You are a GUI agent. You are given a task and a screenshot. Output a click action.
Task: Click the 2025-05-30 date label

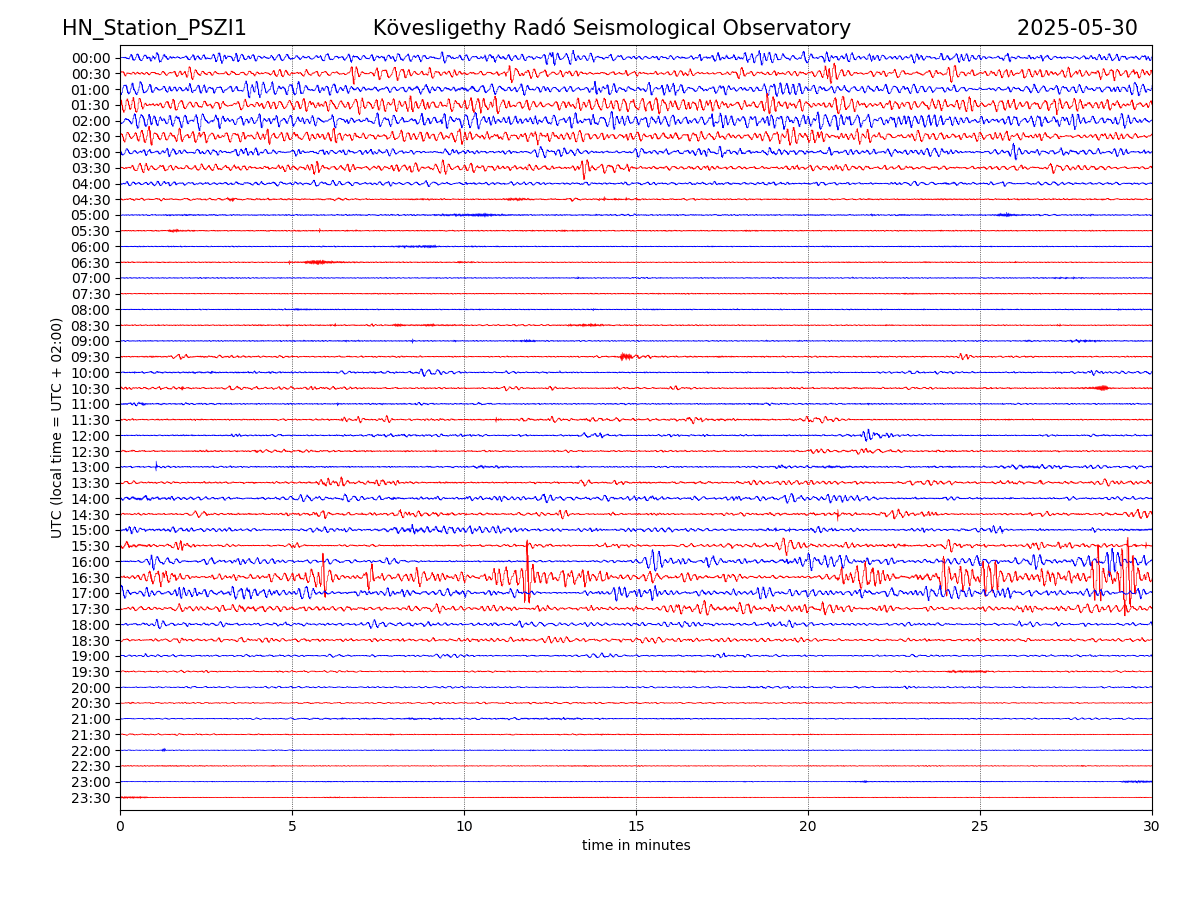click(x=1076, y=29)
